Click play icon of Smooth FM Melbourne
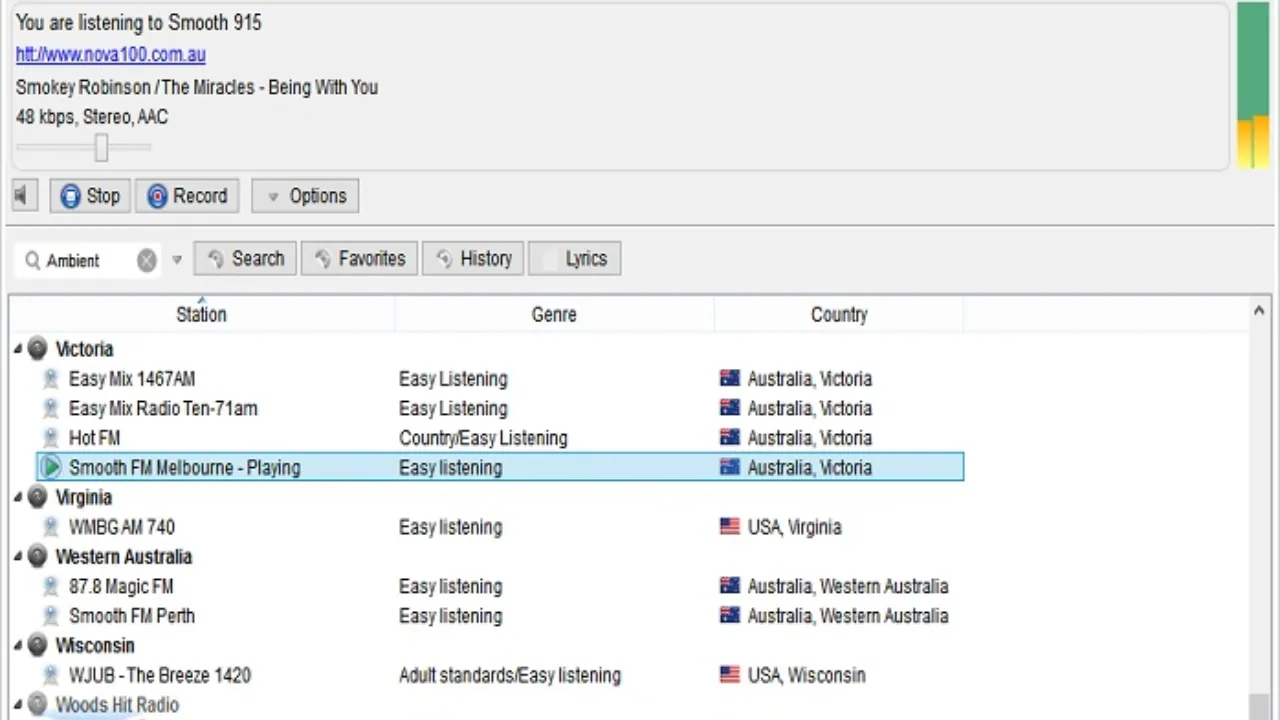Screen dimensions: 1280x720 coord(51,467)
